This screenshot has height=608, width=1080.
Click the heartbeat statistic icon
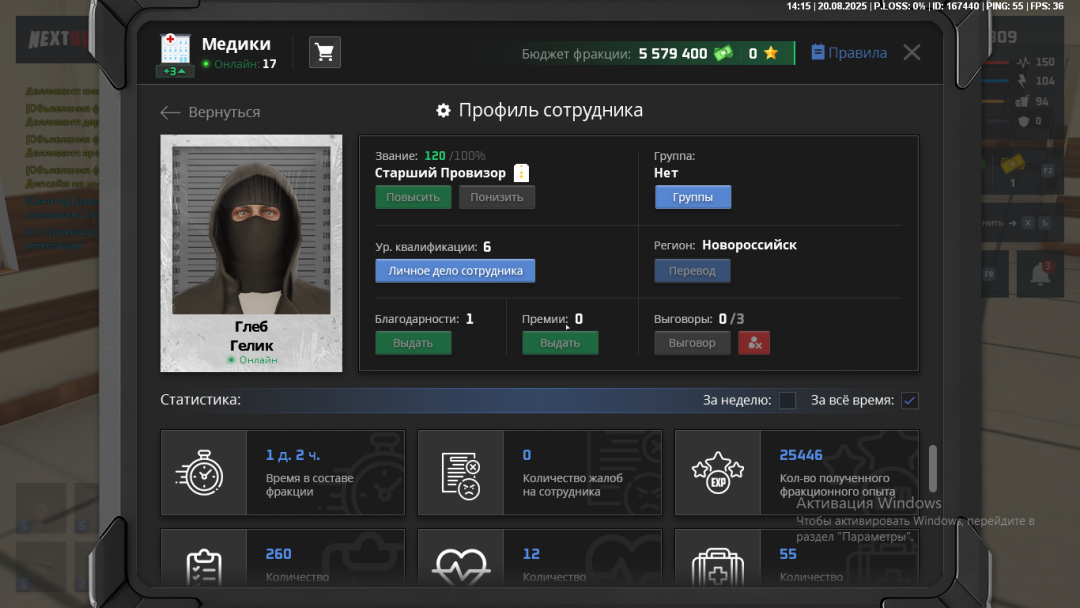[461, 567]
